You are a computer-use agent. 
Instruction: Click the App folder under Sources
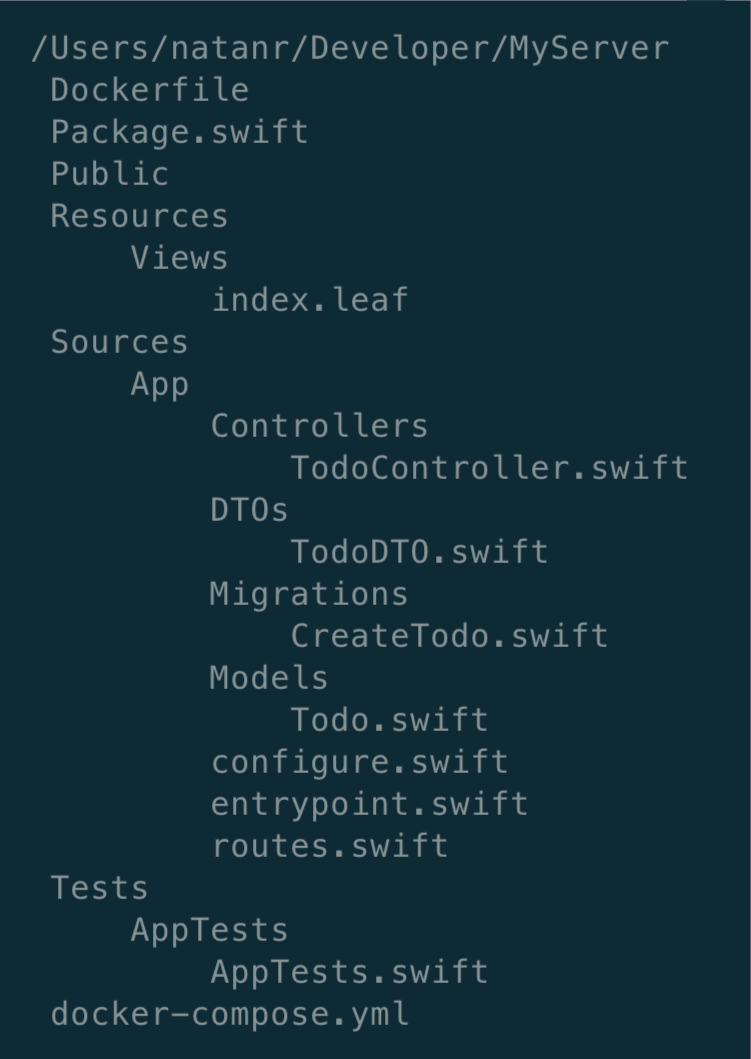coord(159,384)
